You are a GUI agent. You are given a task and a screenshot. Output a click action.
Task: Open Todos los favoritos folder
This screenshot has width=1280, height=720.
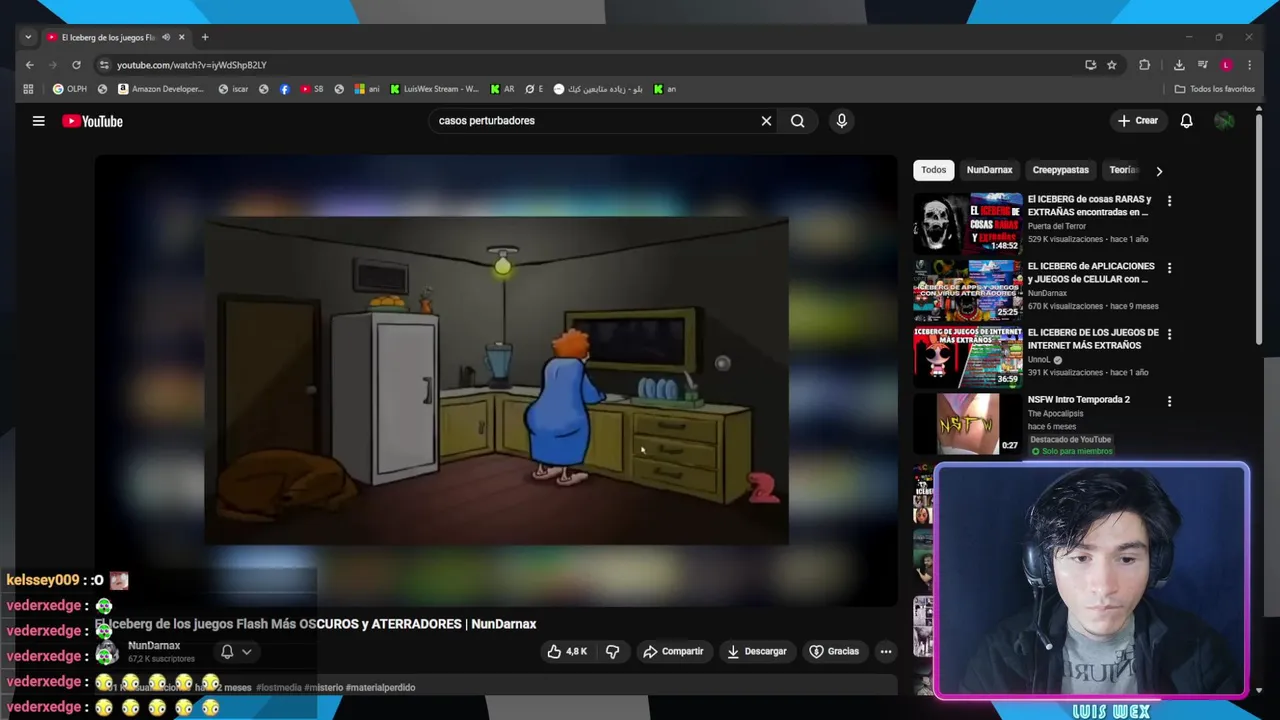(x=1214, y=89)
